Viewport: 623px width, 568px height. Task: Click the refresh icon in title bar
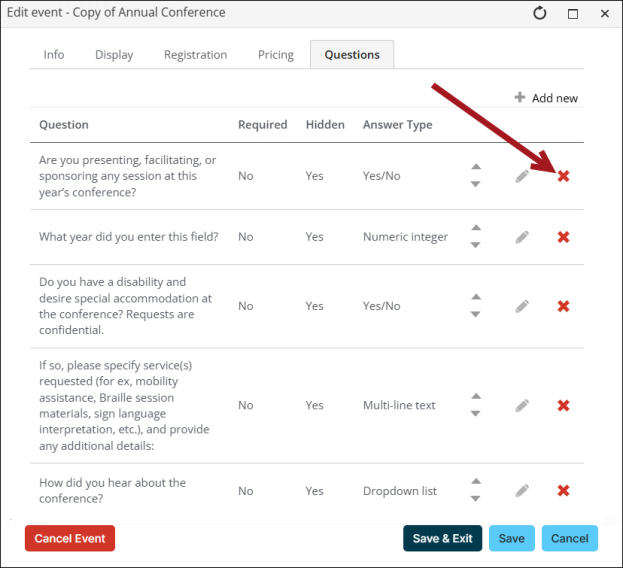click(540, 13)
